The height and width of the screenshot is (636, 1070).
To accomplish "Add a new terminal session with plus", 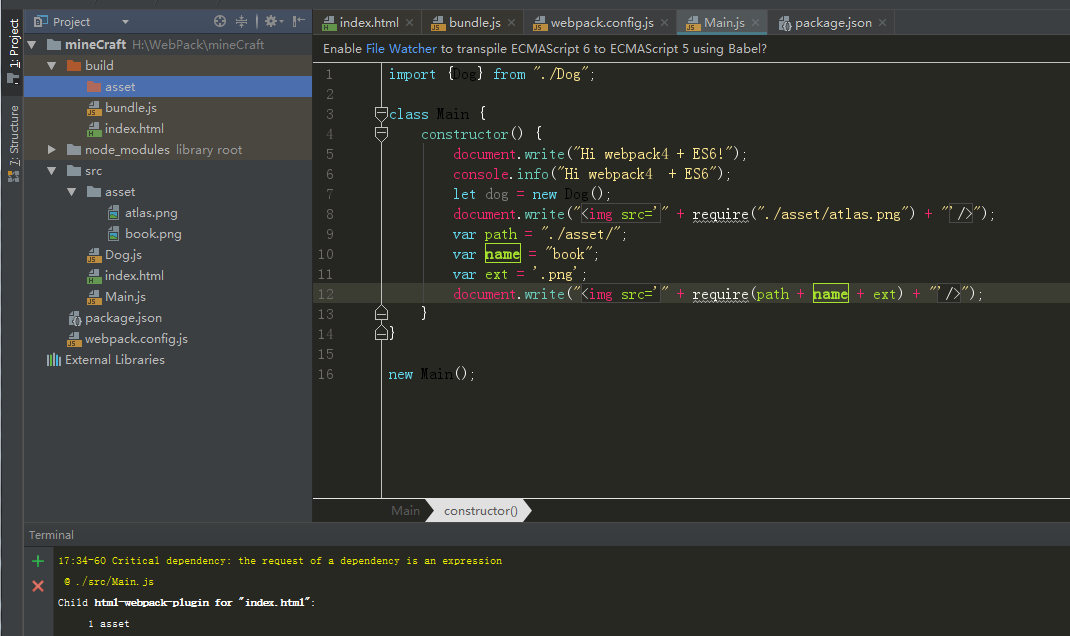I will pyautogui.click(x=38, y=561).
